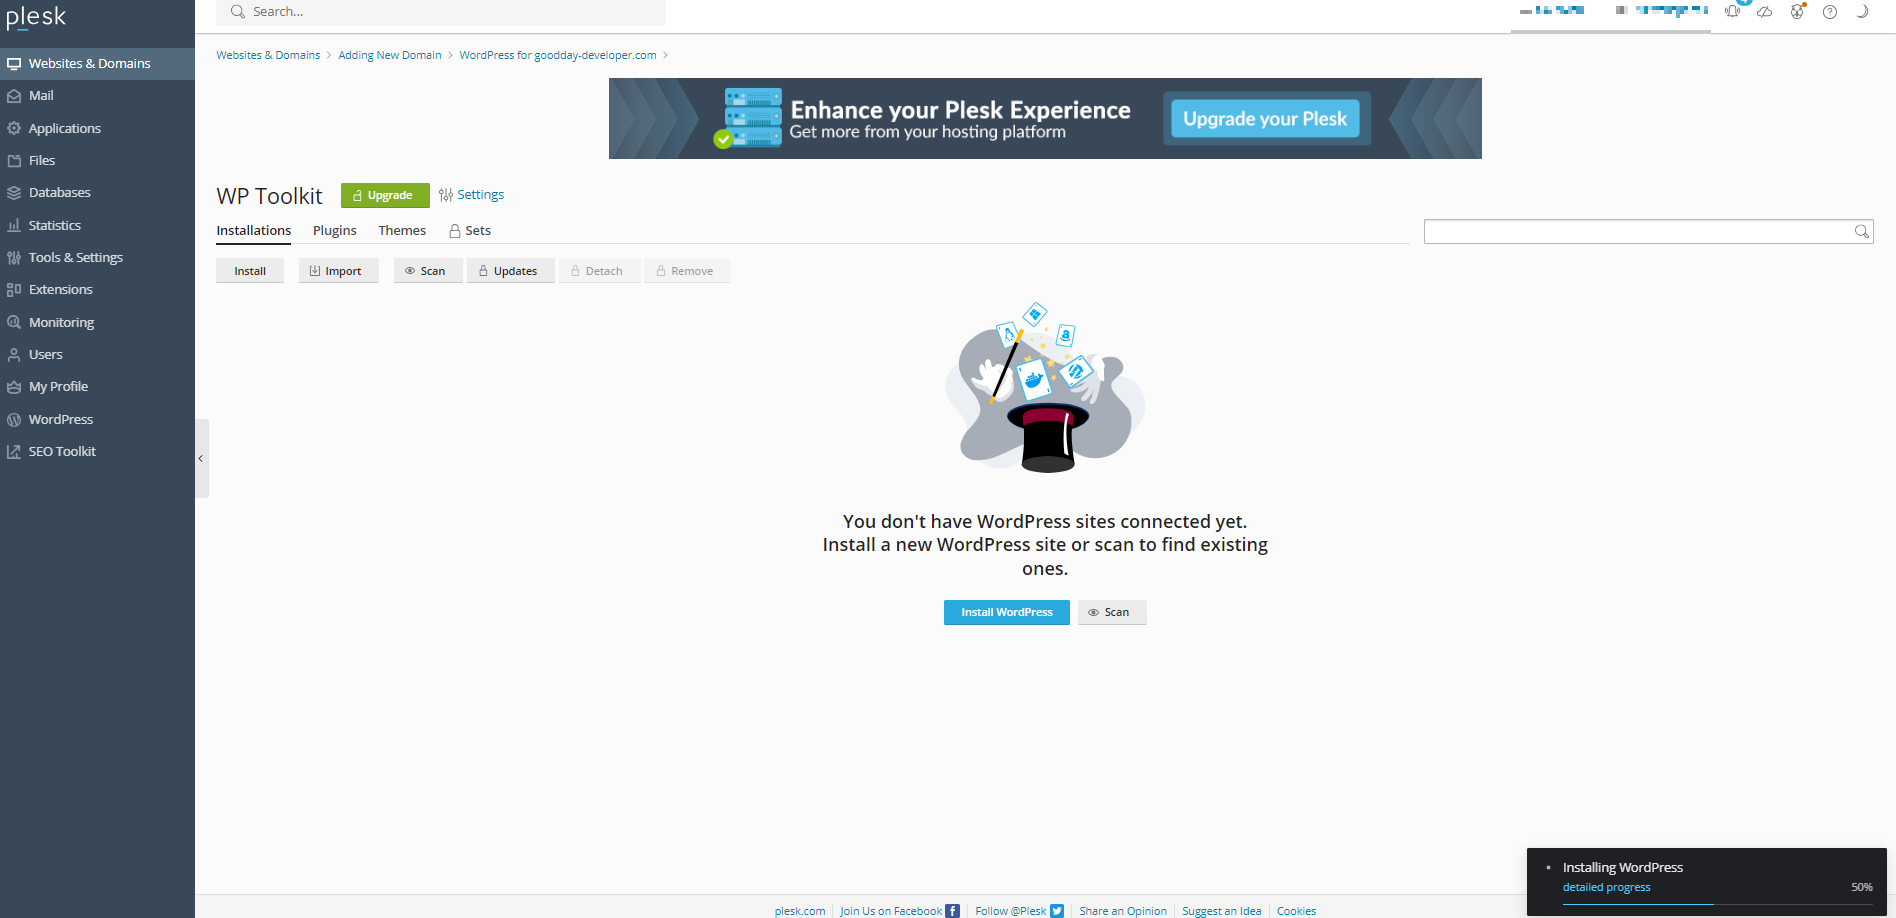Click the green Upgrade button
Screen dimensions: 1896x918
(x=385, y=195)
